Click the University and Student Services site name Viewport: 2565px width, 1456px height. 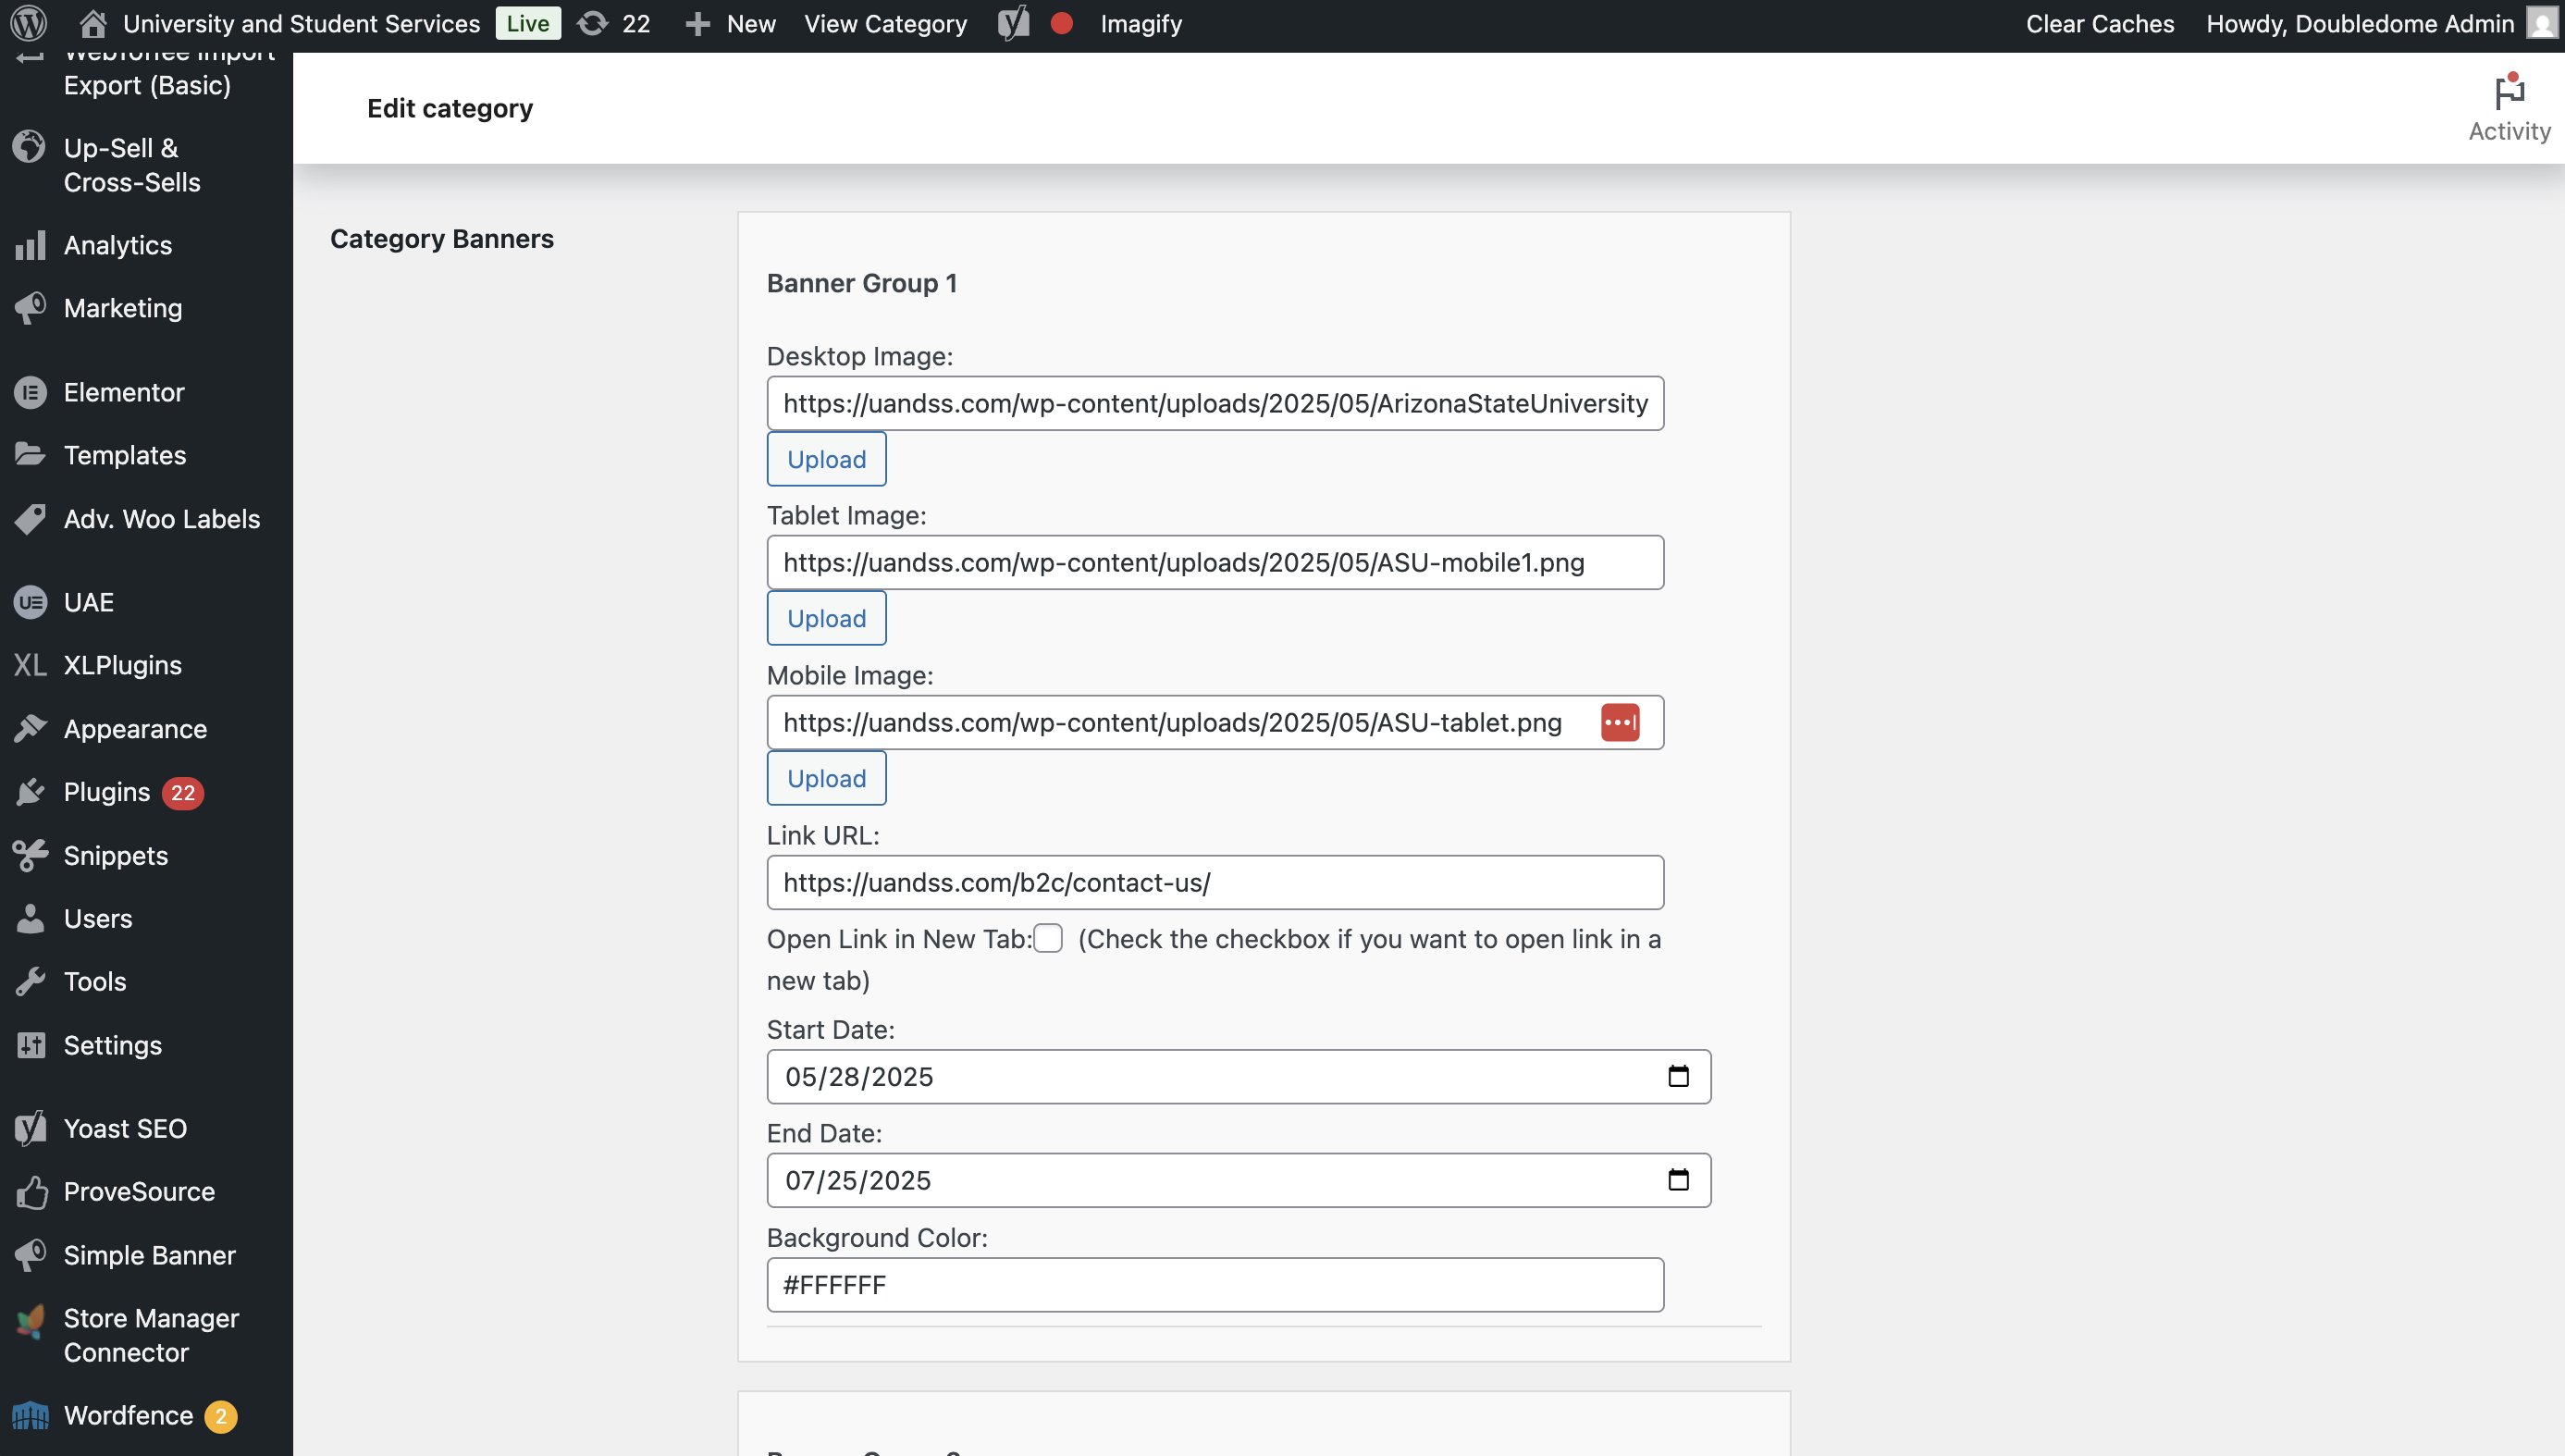pyautogui.click(x=301, y=23)
